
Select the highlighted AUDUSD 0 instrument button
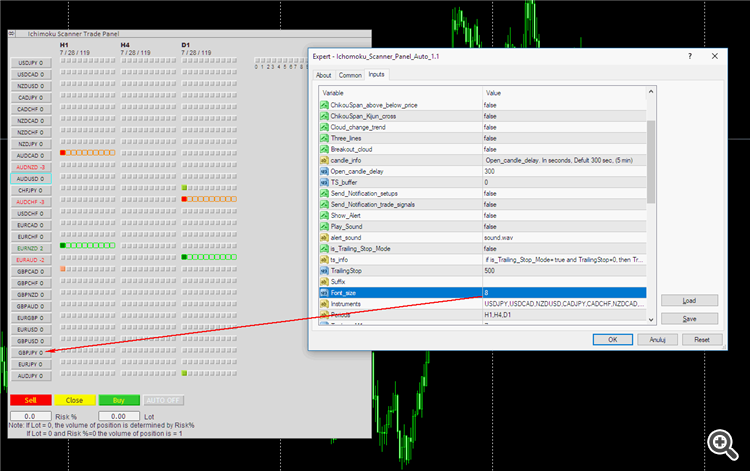31,179
